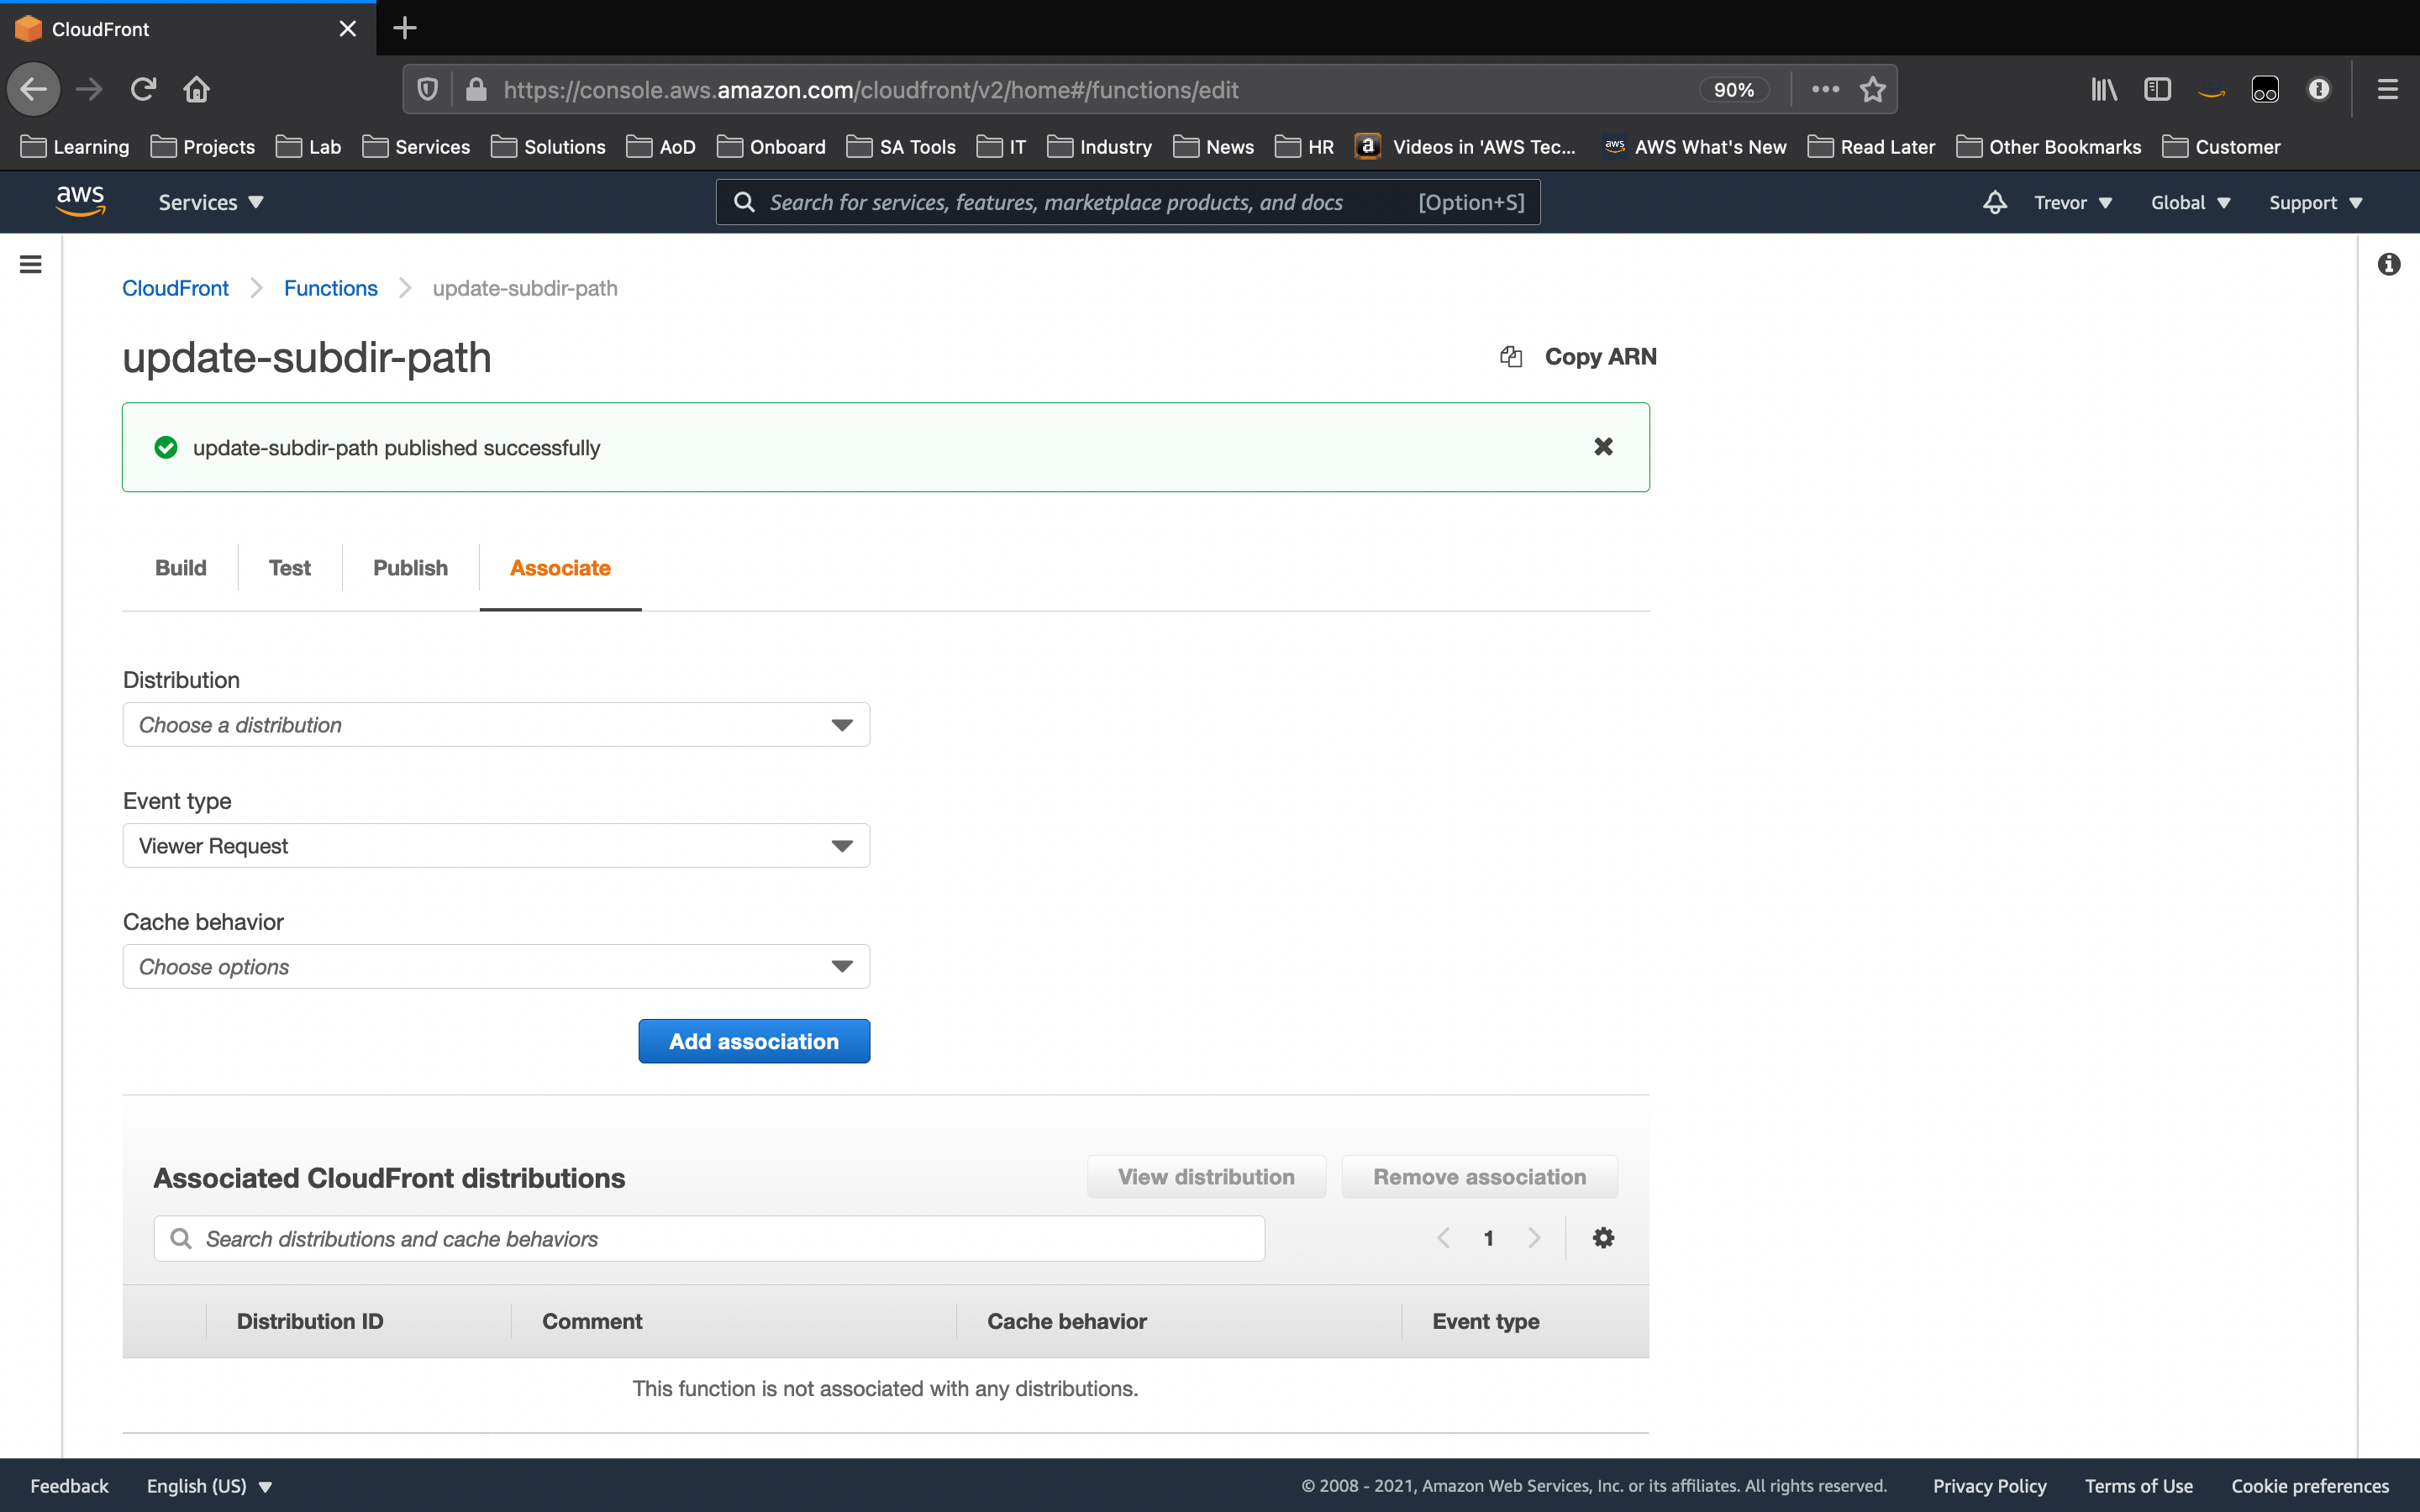Open the Services dropdown menu

point(211,202)
